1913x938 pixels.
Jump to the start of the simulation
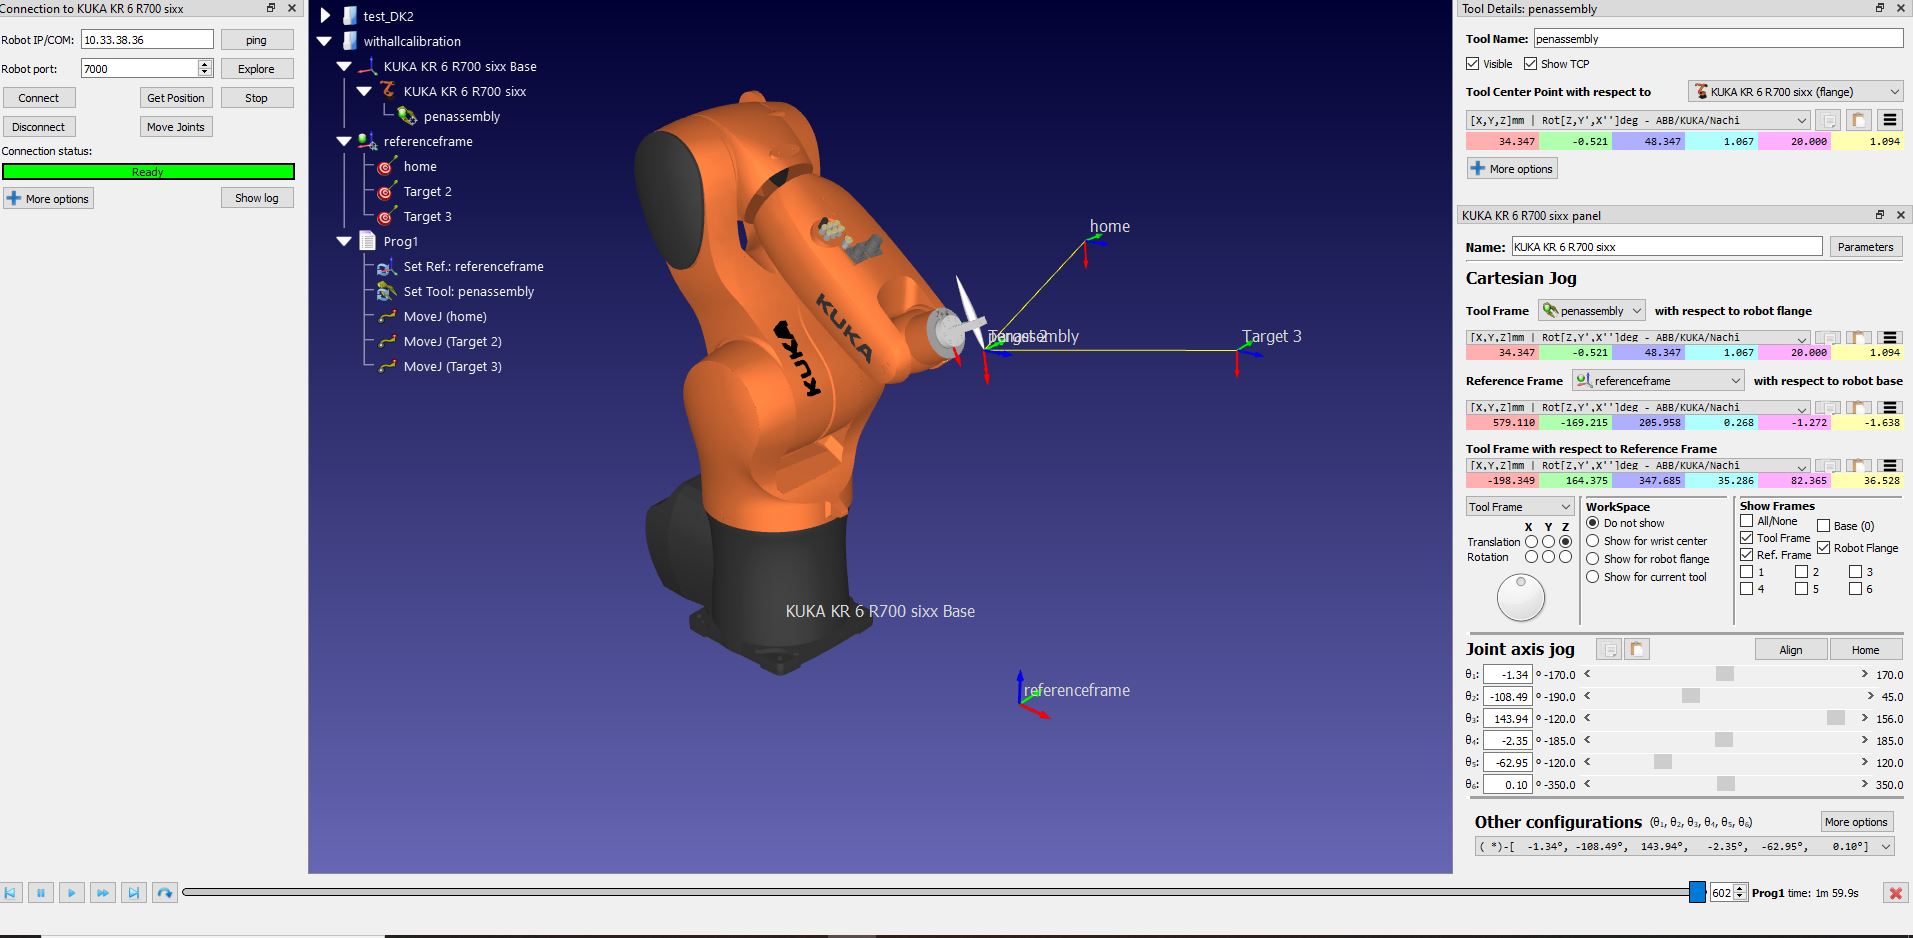(10, 893)
